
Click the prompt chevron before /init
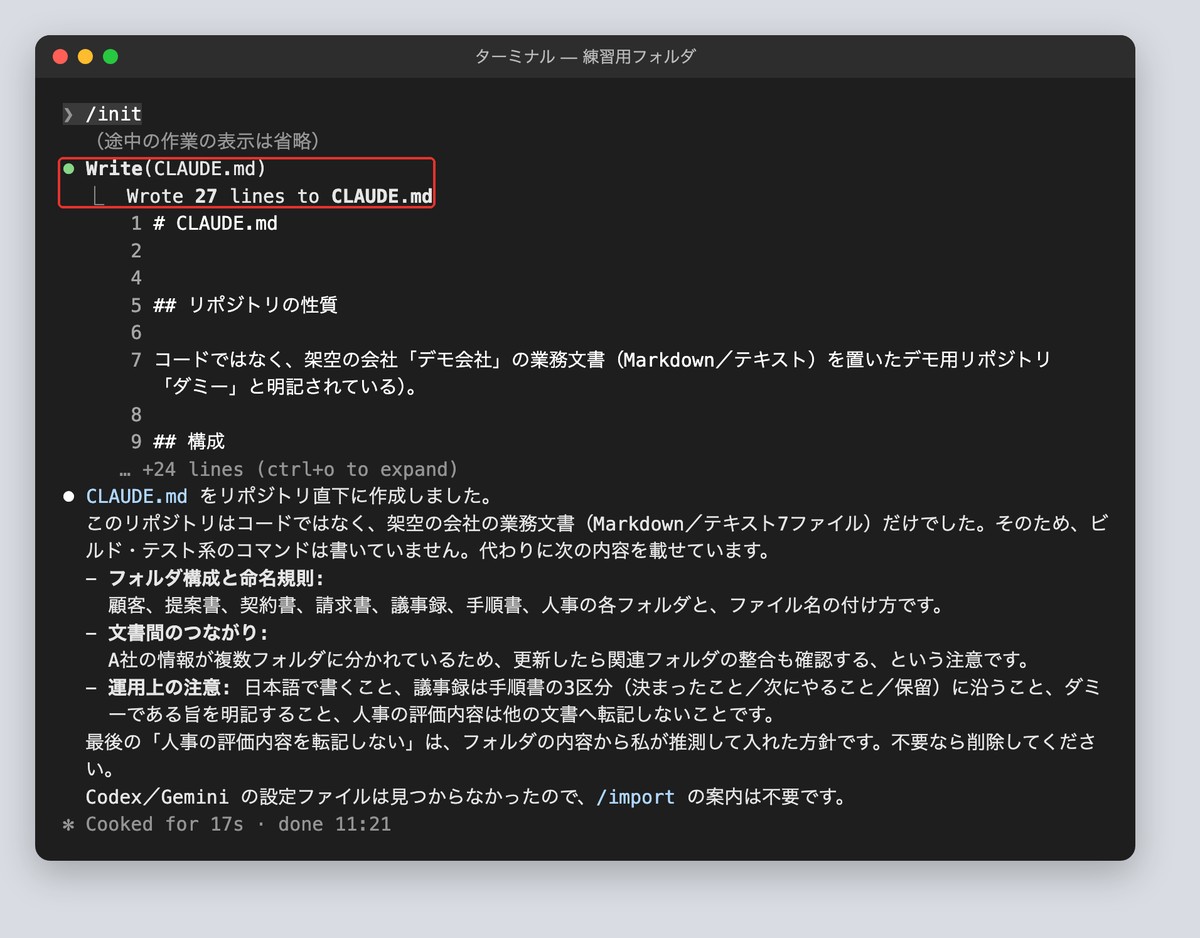(x=68, y=114)
